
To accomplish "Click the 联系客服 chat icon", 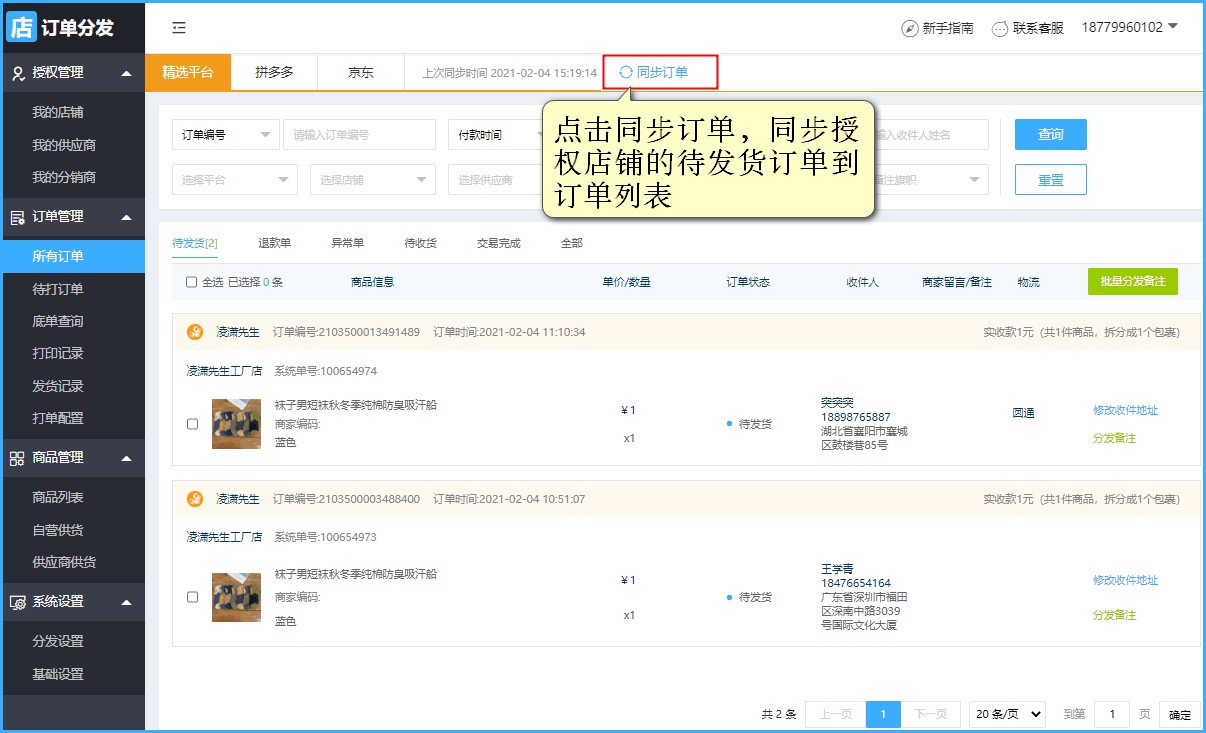I will tap(999, 28).
